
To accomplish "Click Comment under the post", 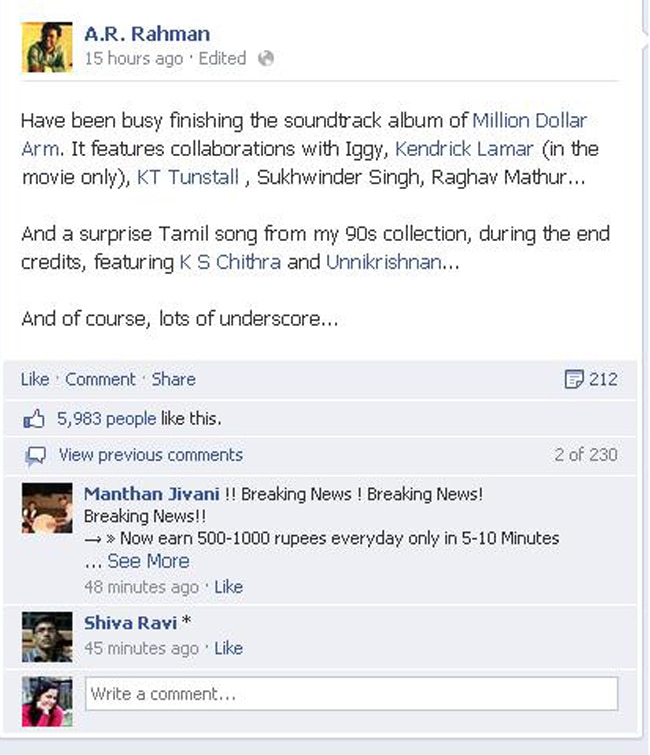I will coord(101,379).
